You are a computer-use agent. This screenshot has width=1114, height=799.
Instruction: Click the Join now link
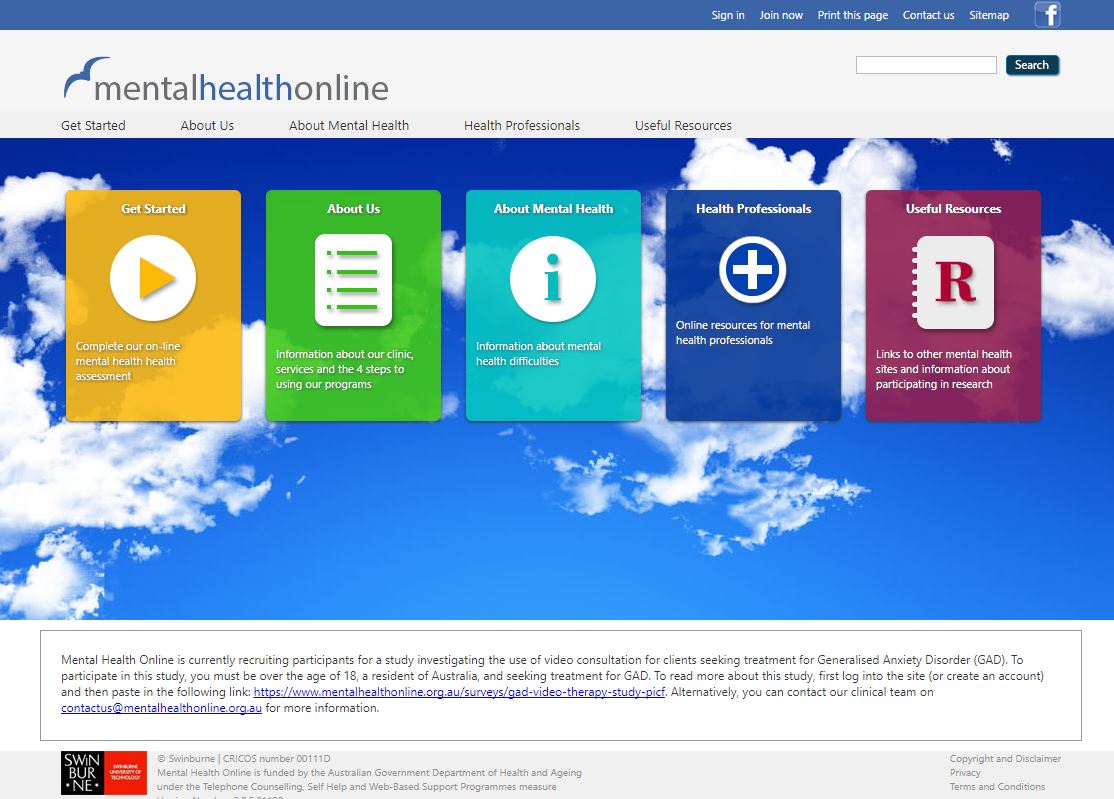point(781,15)
